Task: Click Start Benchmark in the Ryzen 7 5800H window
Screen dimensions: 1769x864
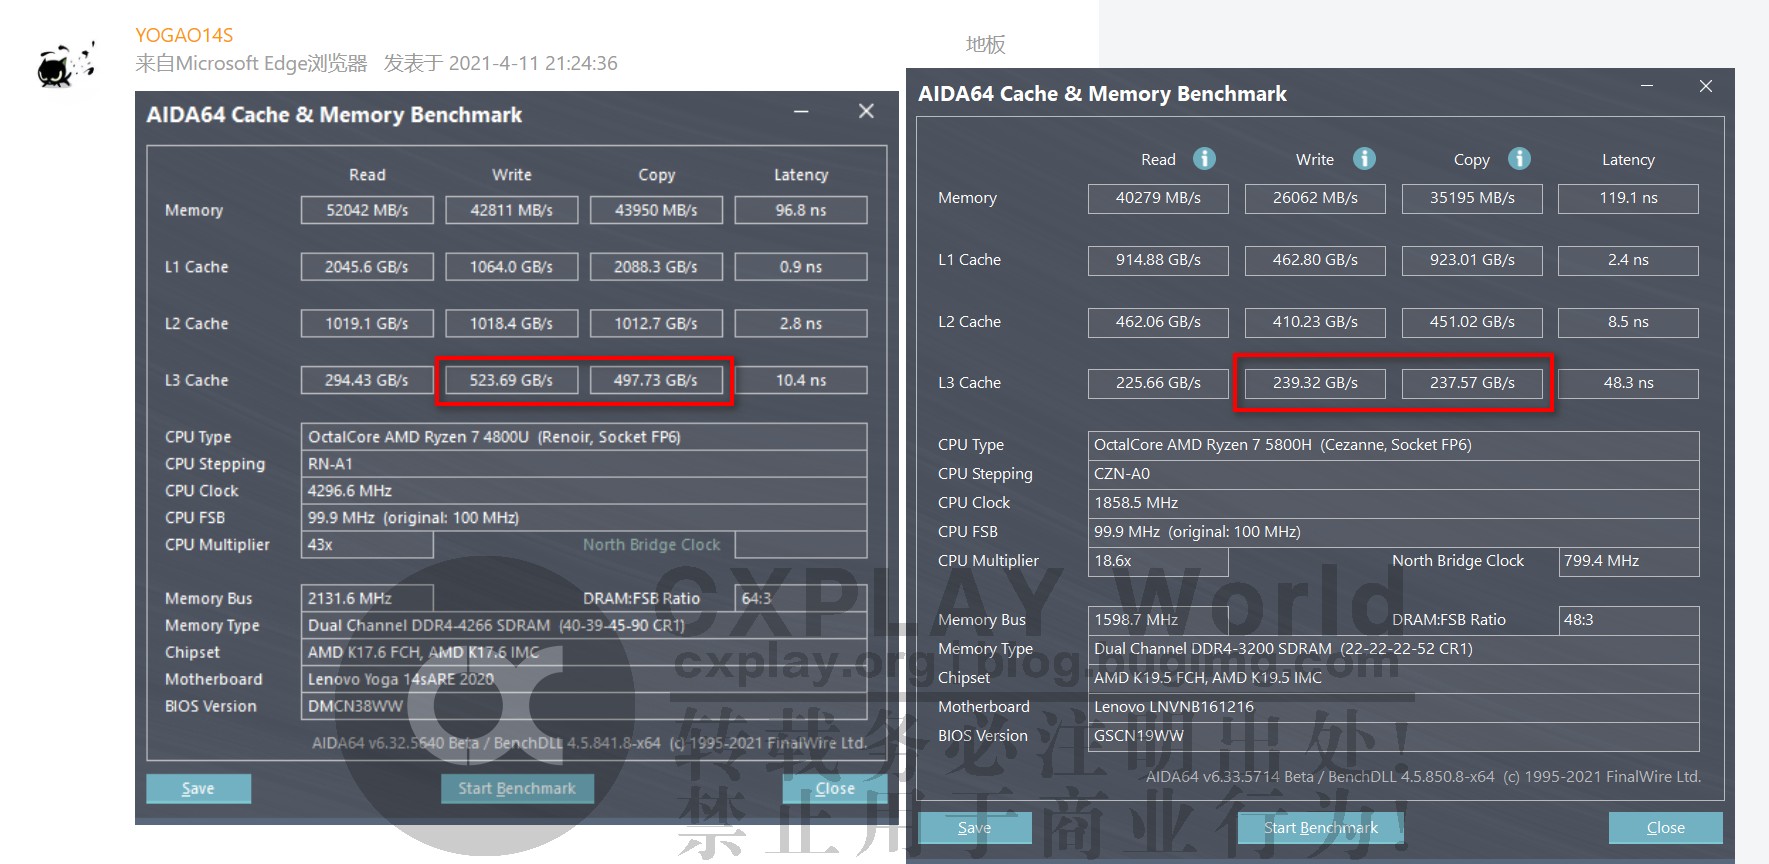Action: 1321,827
